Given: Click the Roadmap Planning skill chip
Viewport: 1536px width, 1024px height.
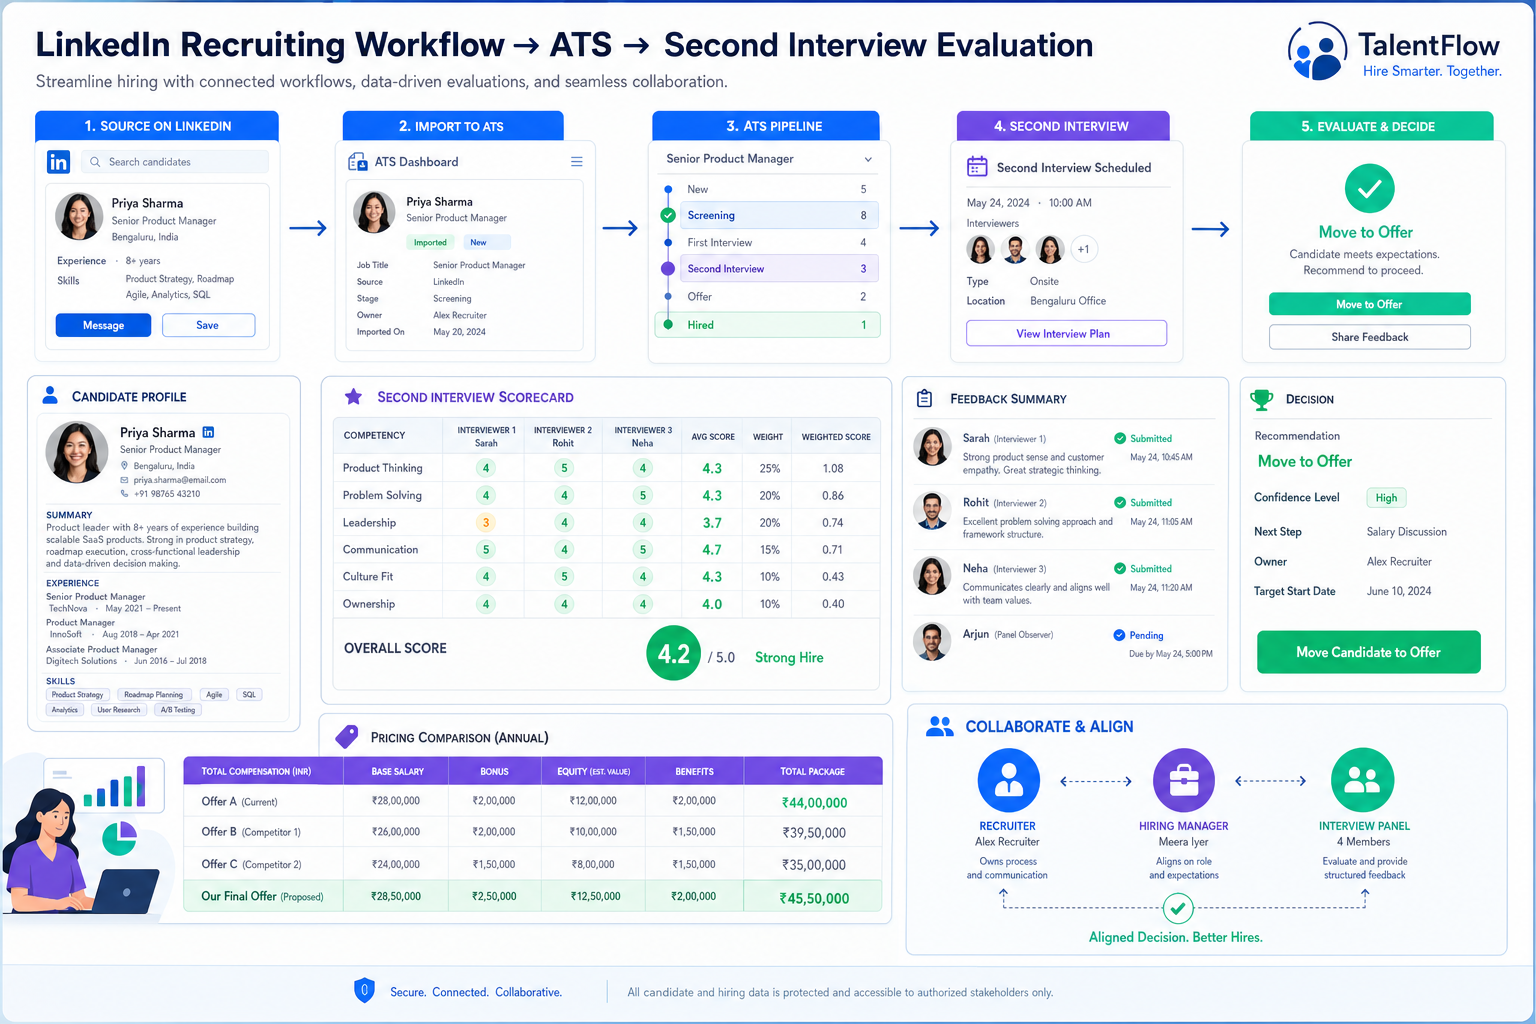Looking at the screenshot, I should click(153, 695).
